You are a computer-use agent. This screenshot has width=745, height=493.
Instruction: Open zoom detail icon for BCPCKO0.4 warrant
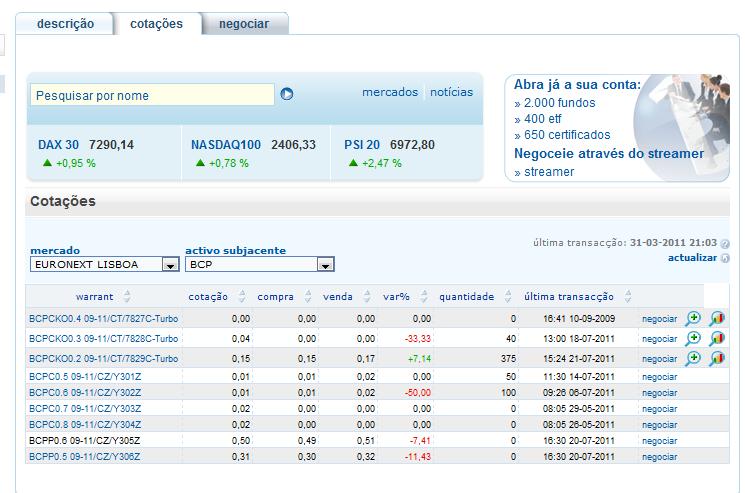pos(693,319)
